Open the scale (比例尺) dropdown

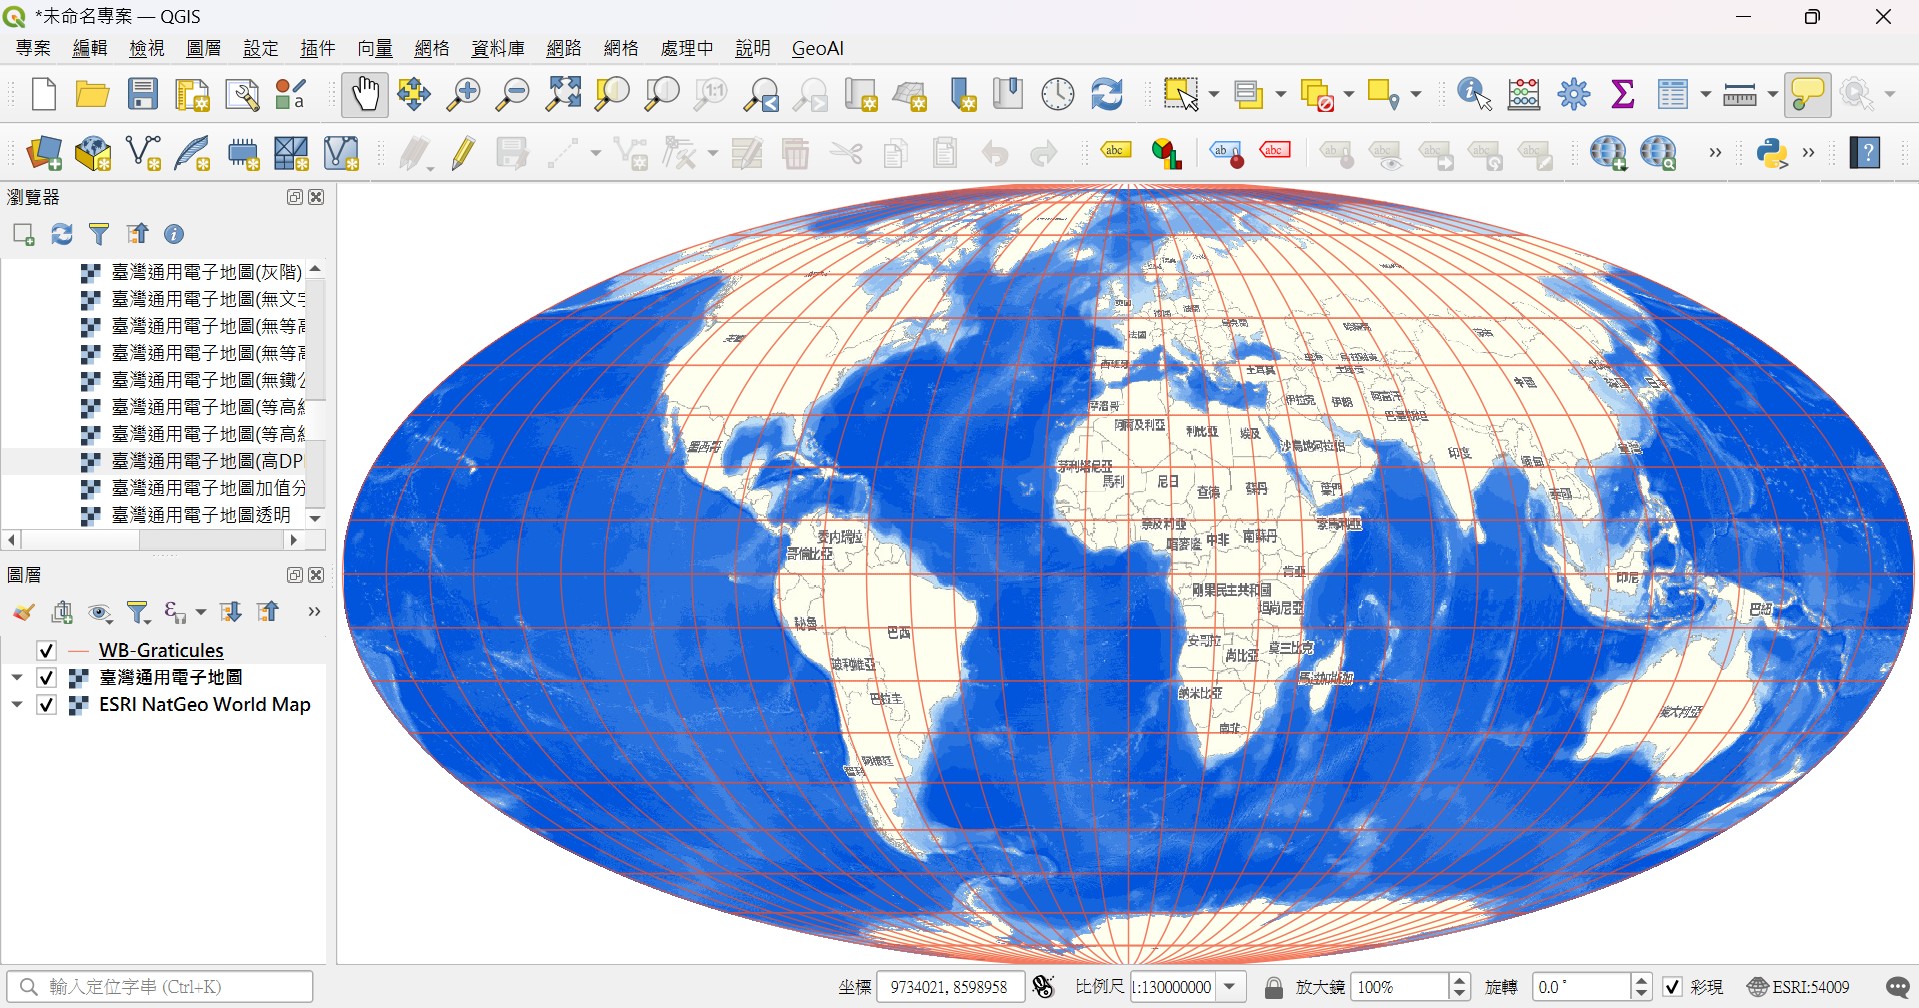[1231, 987]
